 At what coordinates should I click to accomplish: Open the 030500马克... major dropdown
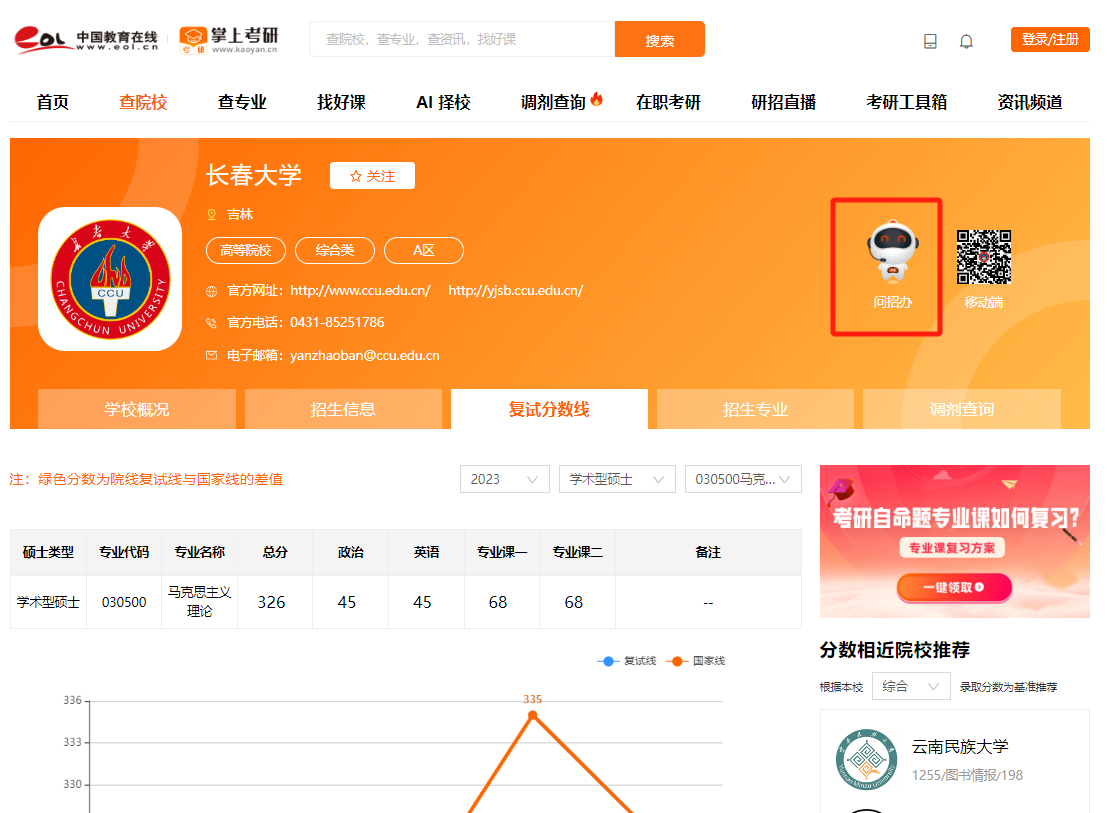pyautogui.click(x=743, y=479)
